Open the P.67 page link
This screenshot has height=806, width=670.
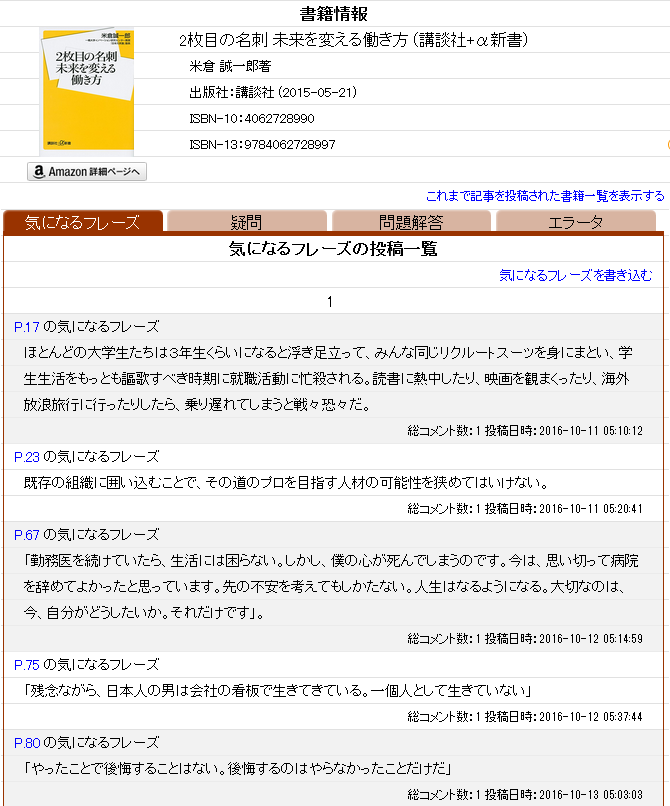pos(27,535)
